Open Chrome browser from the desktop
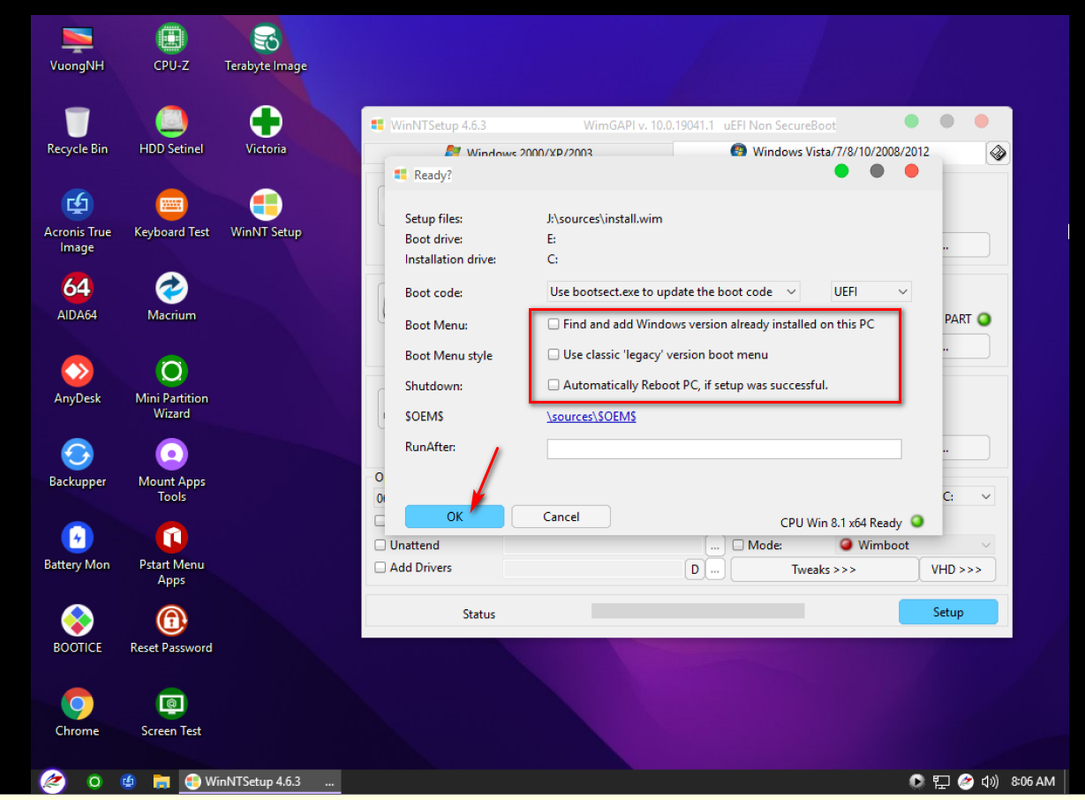 pyautogui.click(x=77, y=712)
